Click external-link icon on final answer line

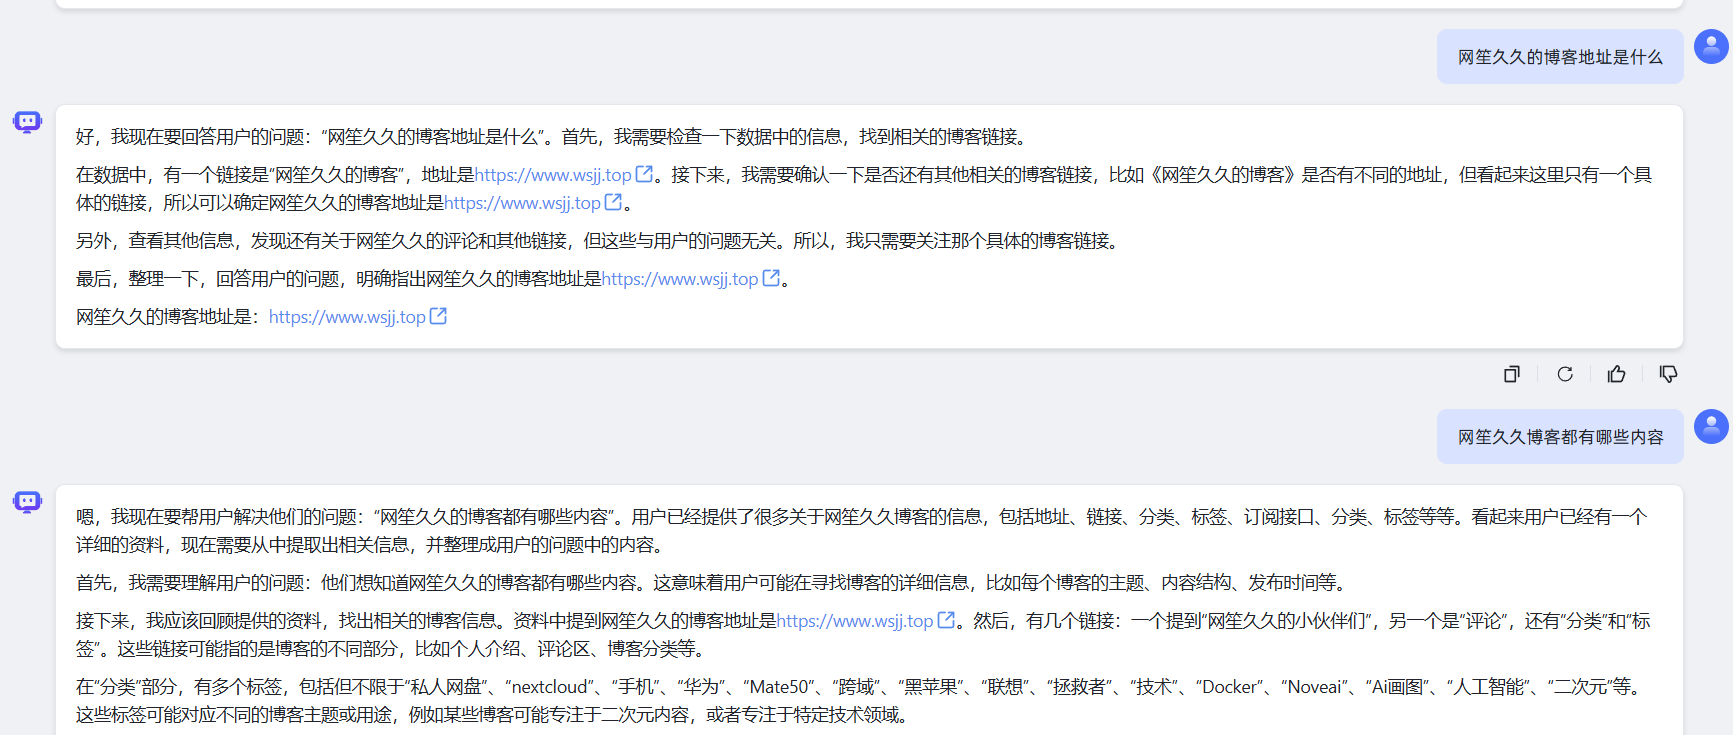click(x=438, y=316)
